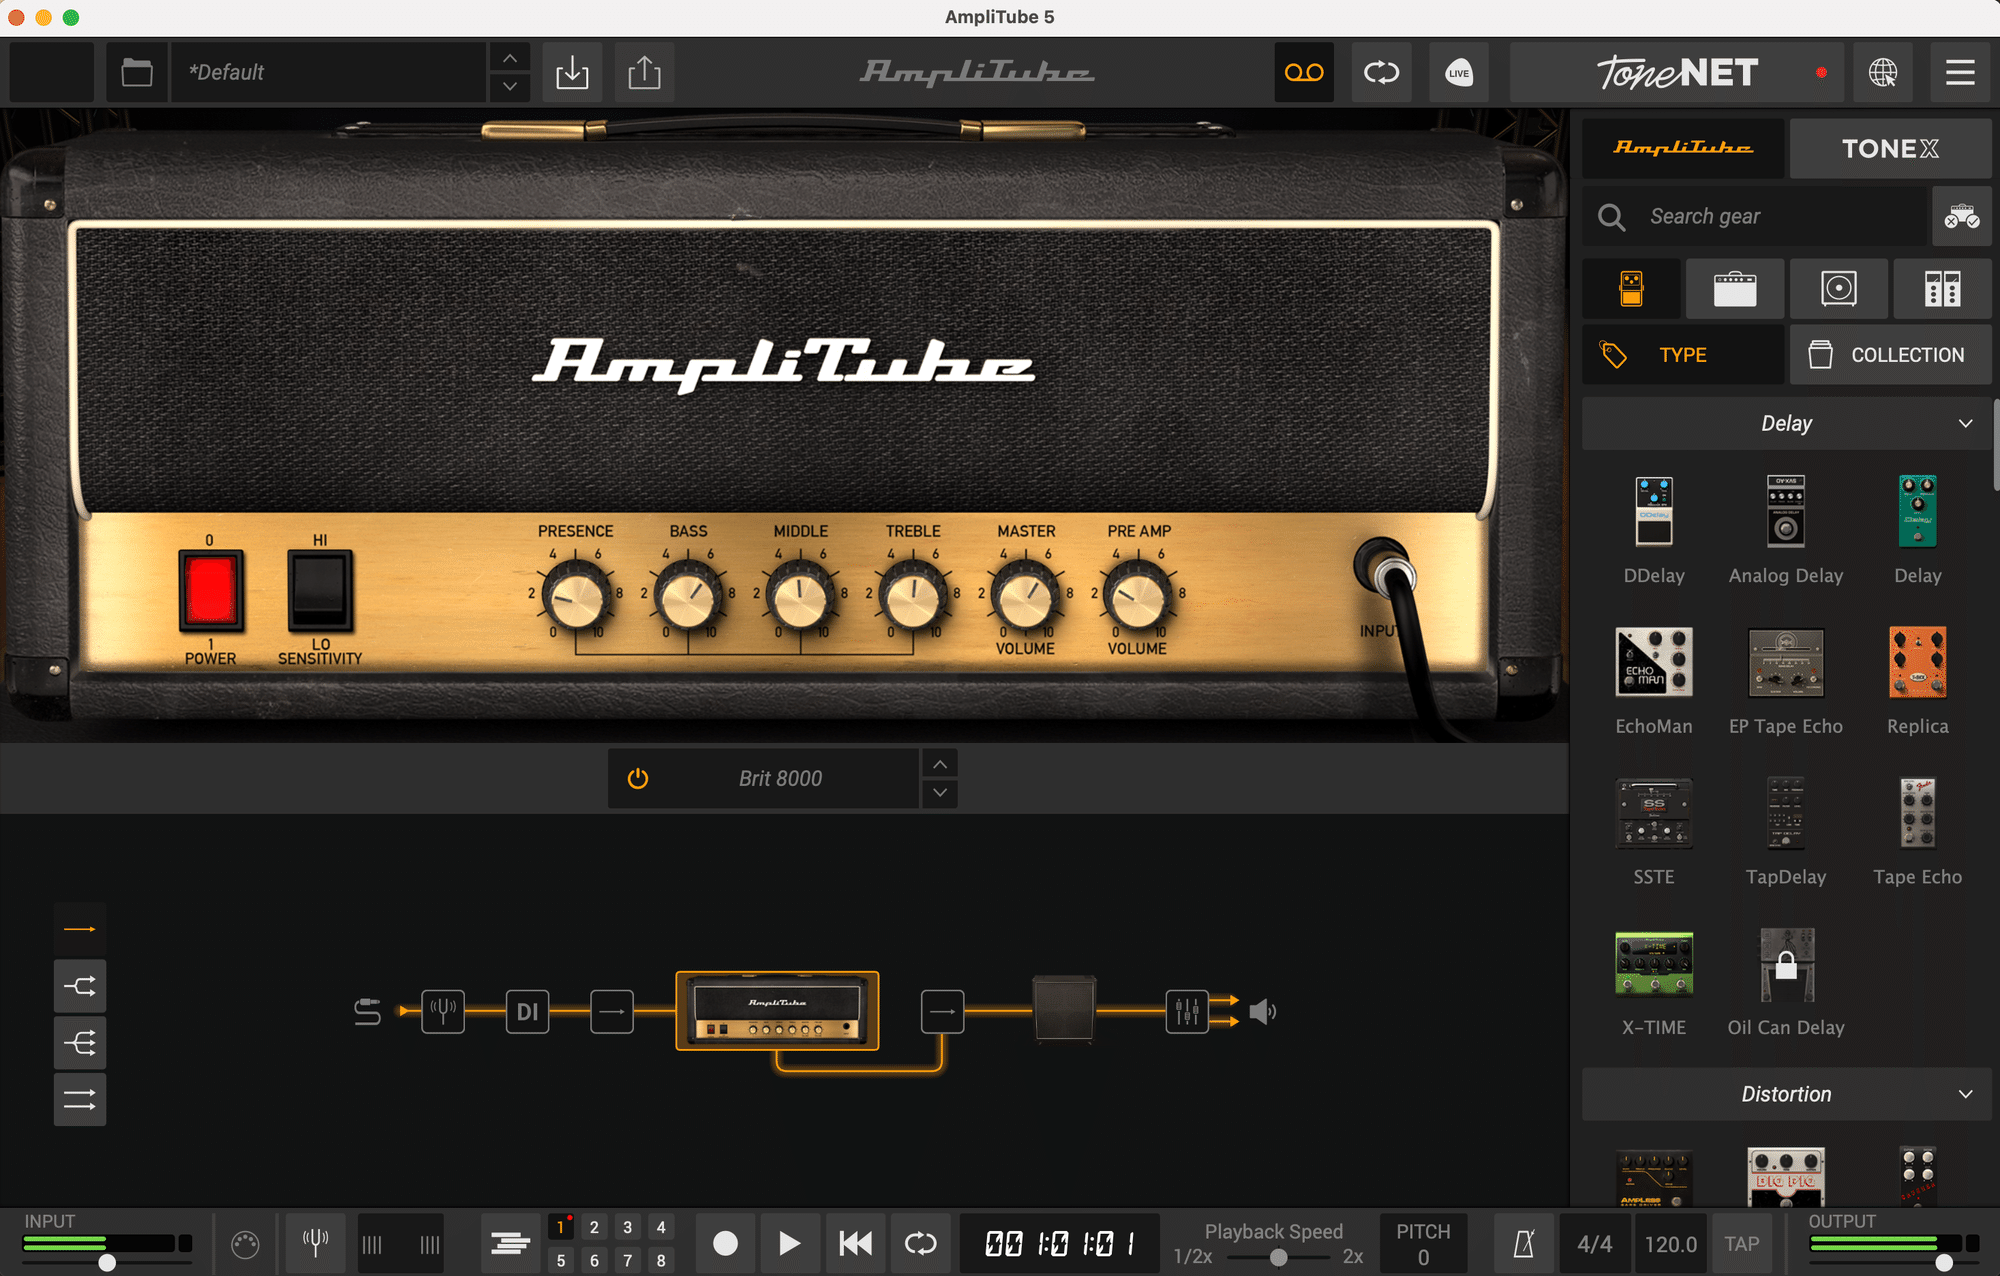Viewport: 2000px width, 1276px height.
Task: Click the ToneNET globe icon
Action: (x=1884, y=72)
